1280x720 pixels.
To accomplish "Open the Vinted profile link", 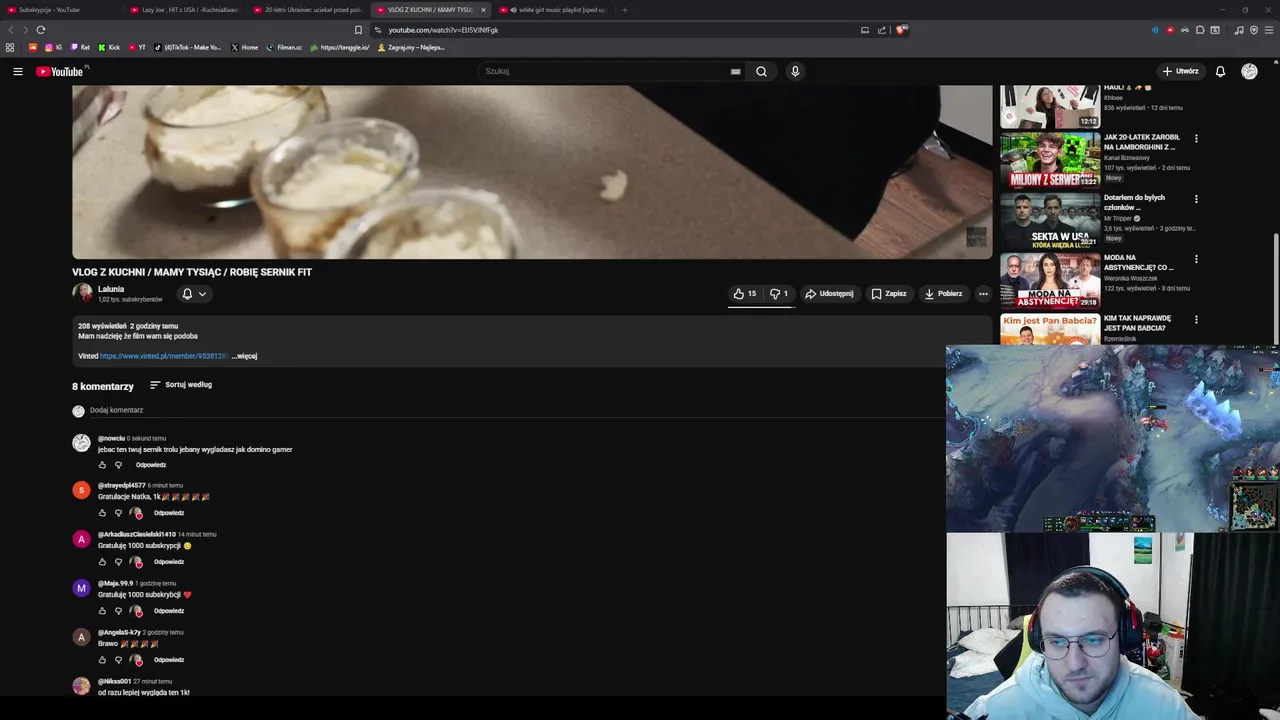I will tap(164, 356).
